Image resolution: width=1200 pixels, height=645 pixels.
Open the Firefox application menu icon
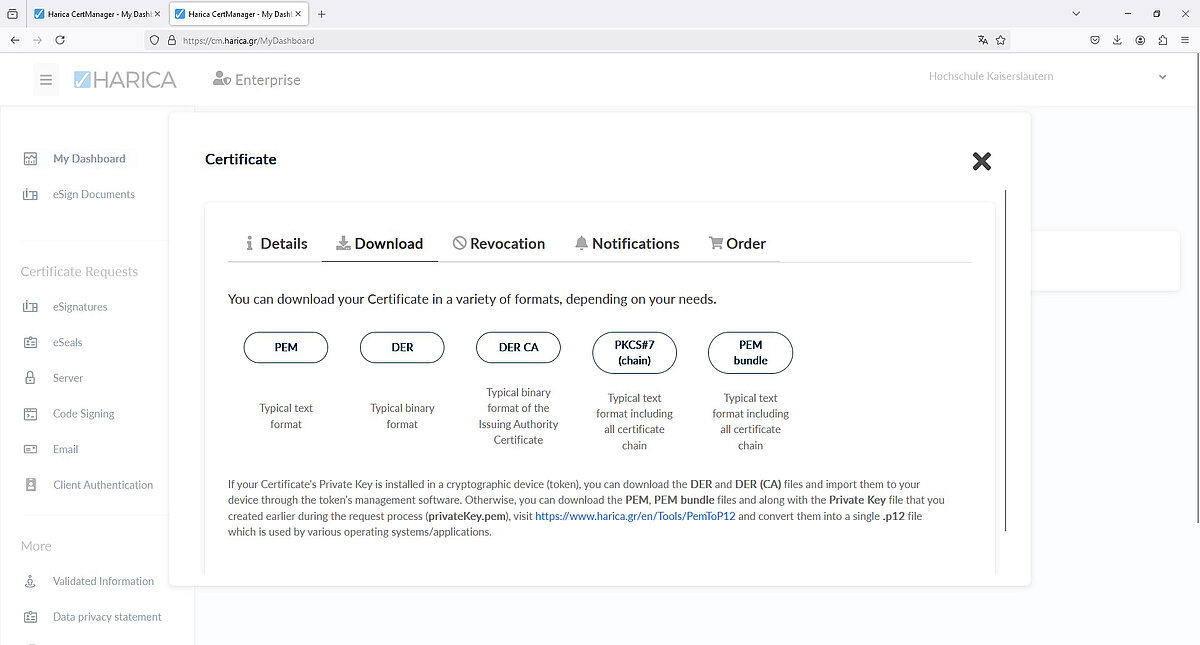tap(1185, 40)
